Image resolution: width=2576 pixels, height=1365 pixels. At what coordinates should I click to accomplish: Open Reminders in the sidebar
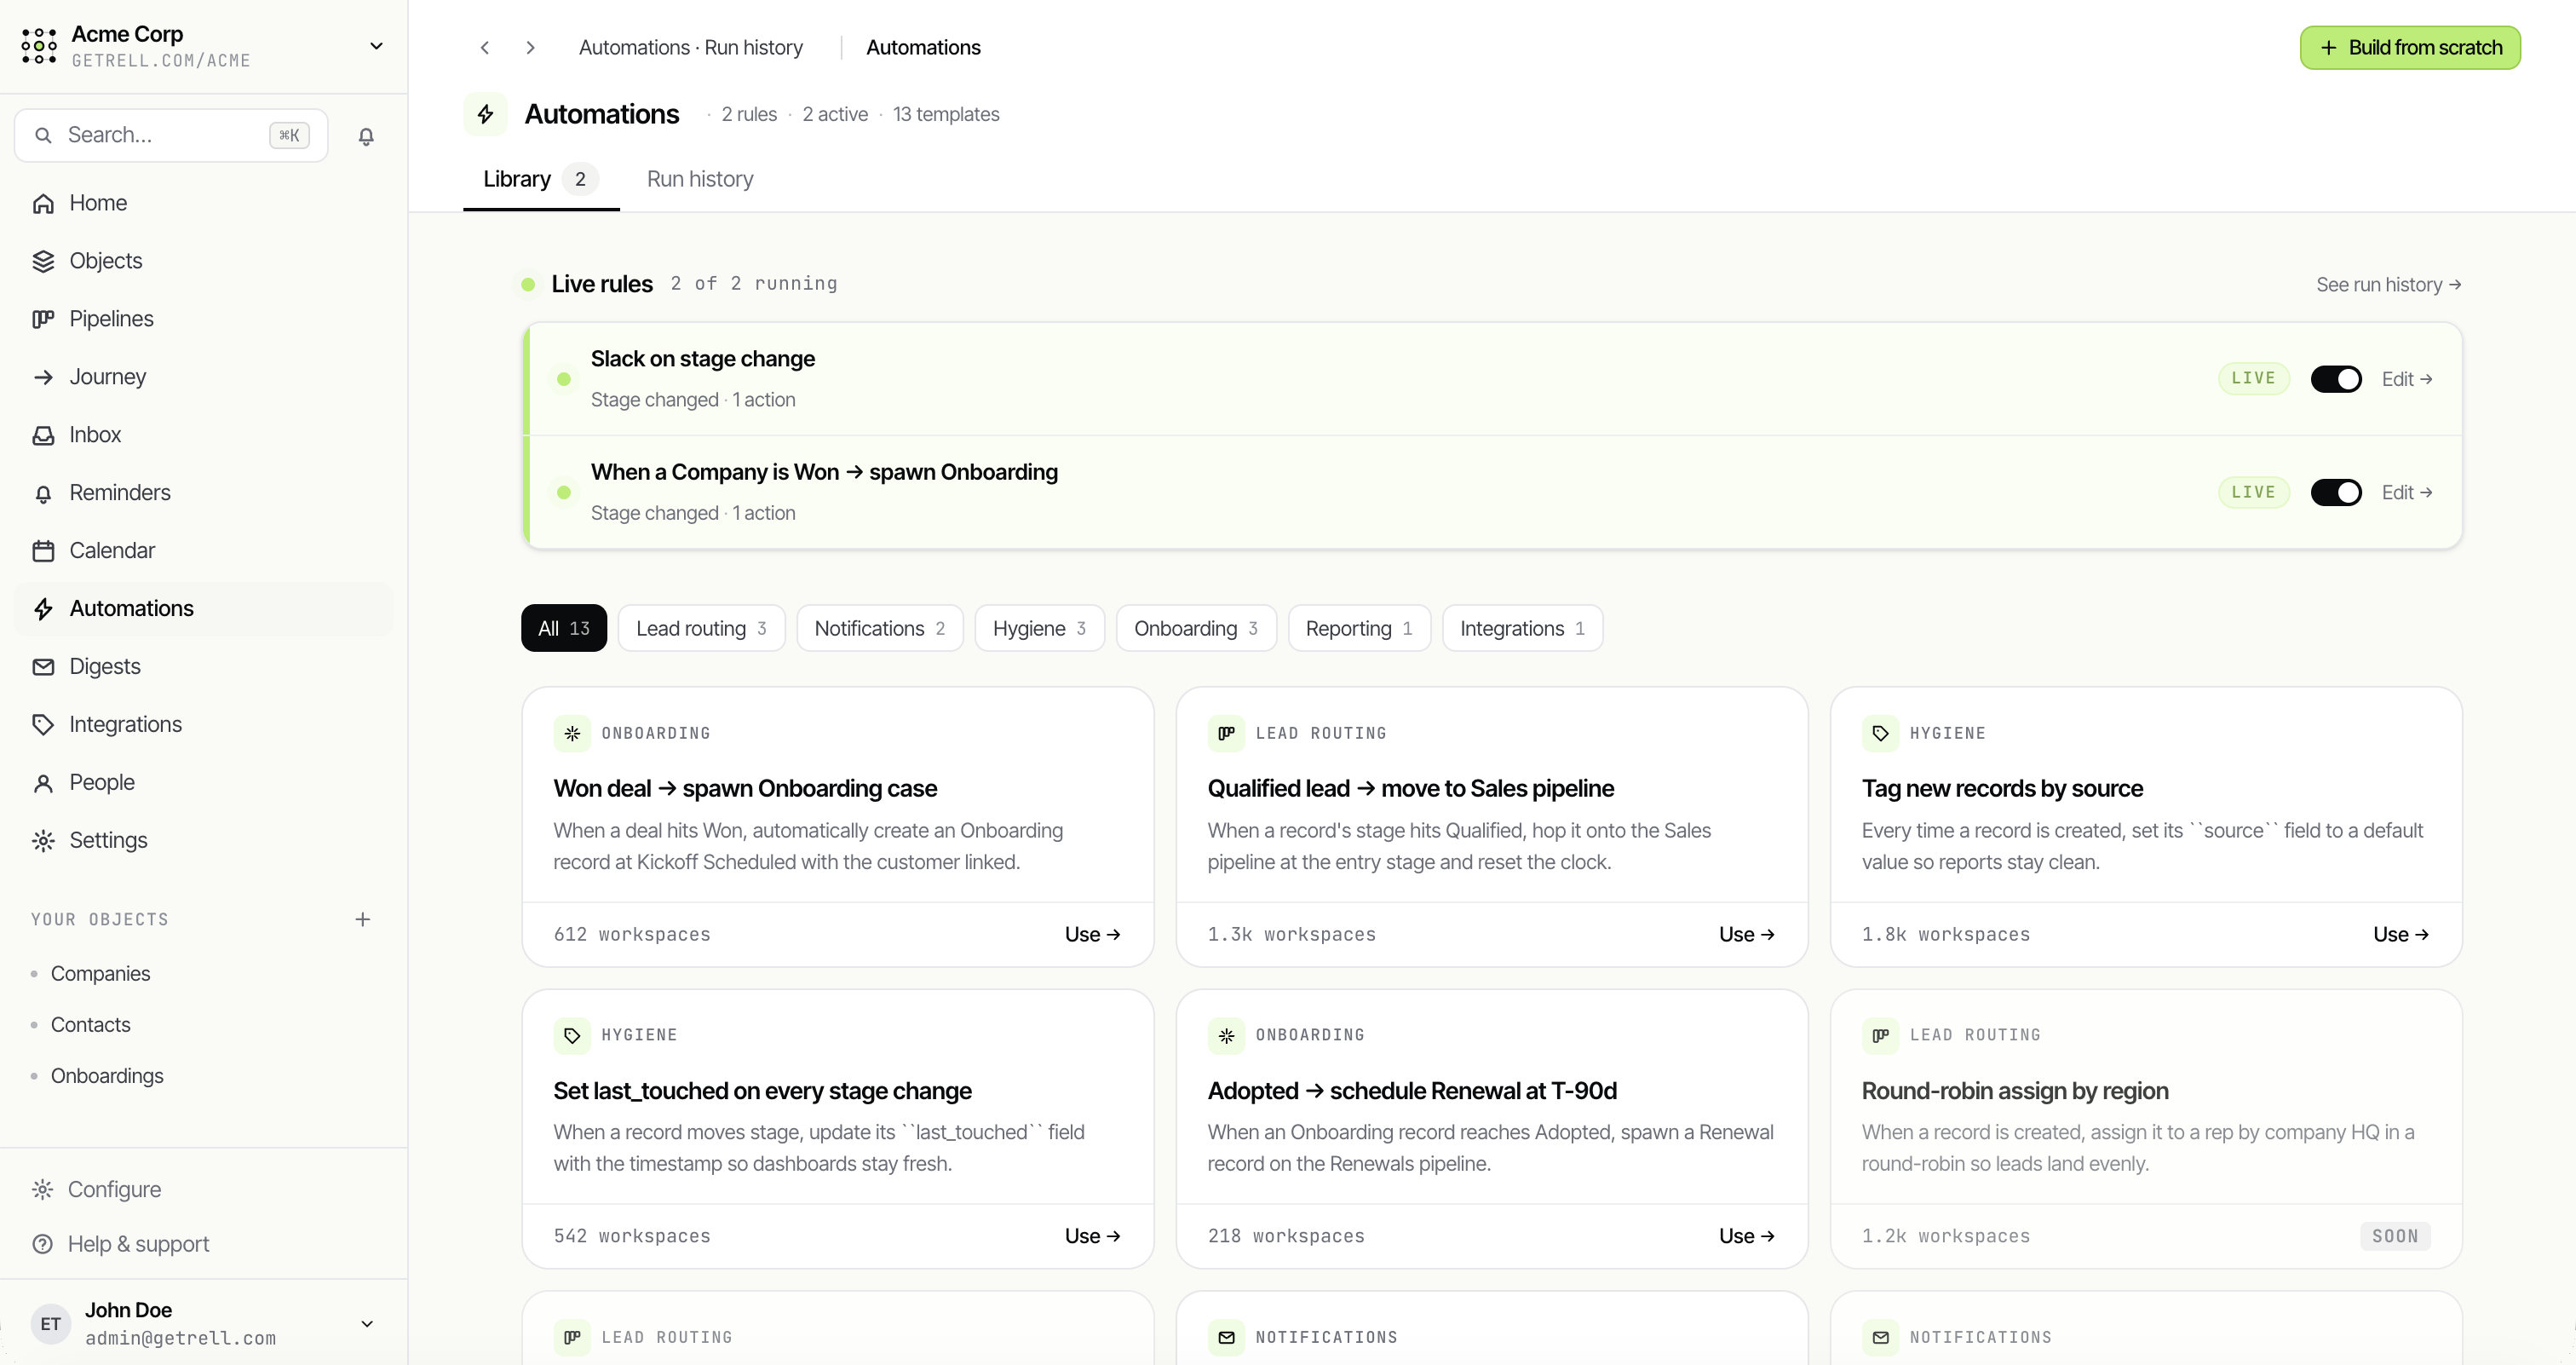pyautogui.click(x=204, y=493)
